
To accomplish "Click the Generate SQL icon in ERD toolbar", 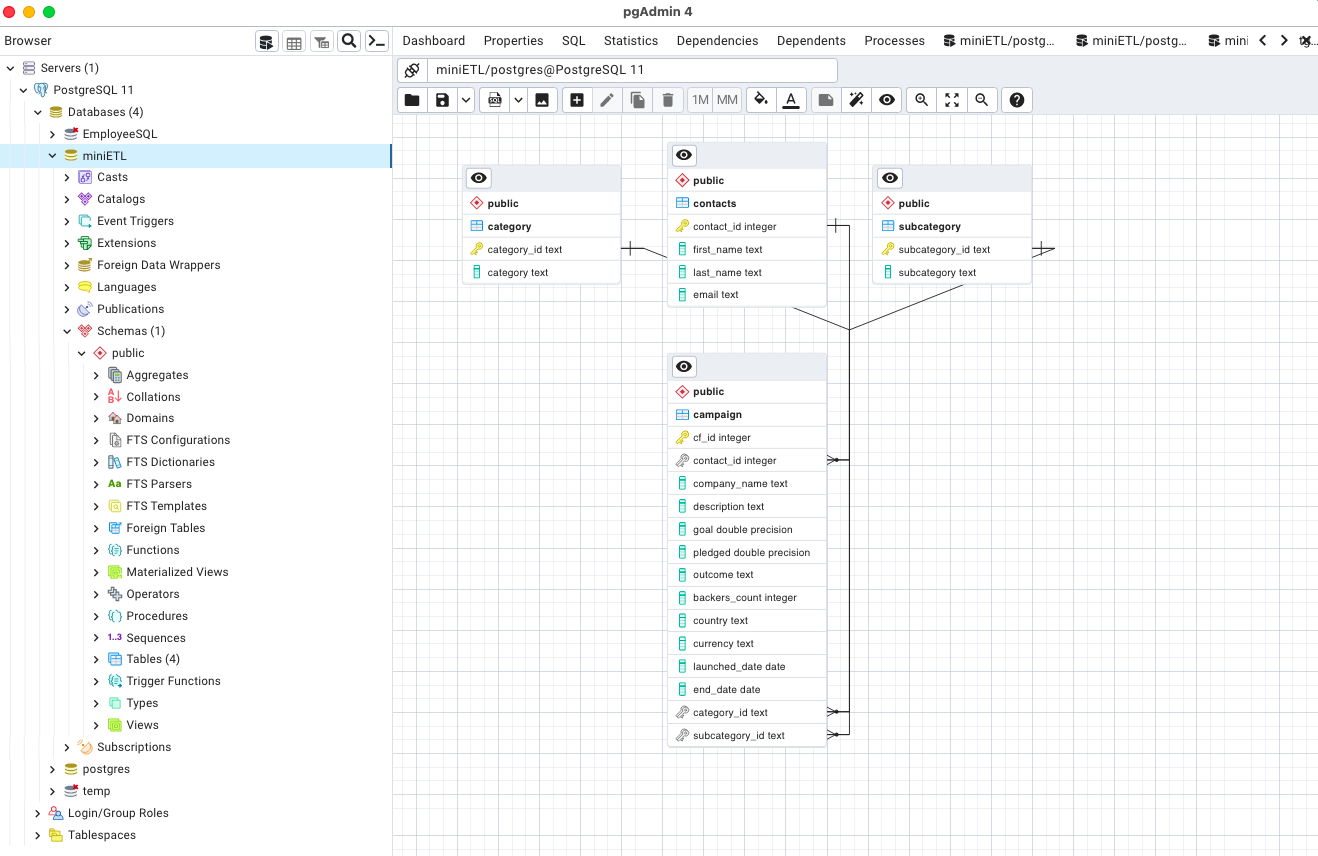I will (x=495, y=99).
